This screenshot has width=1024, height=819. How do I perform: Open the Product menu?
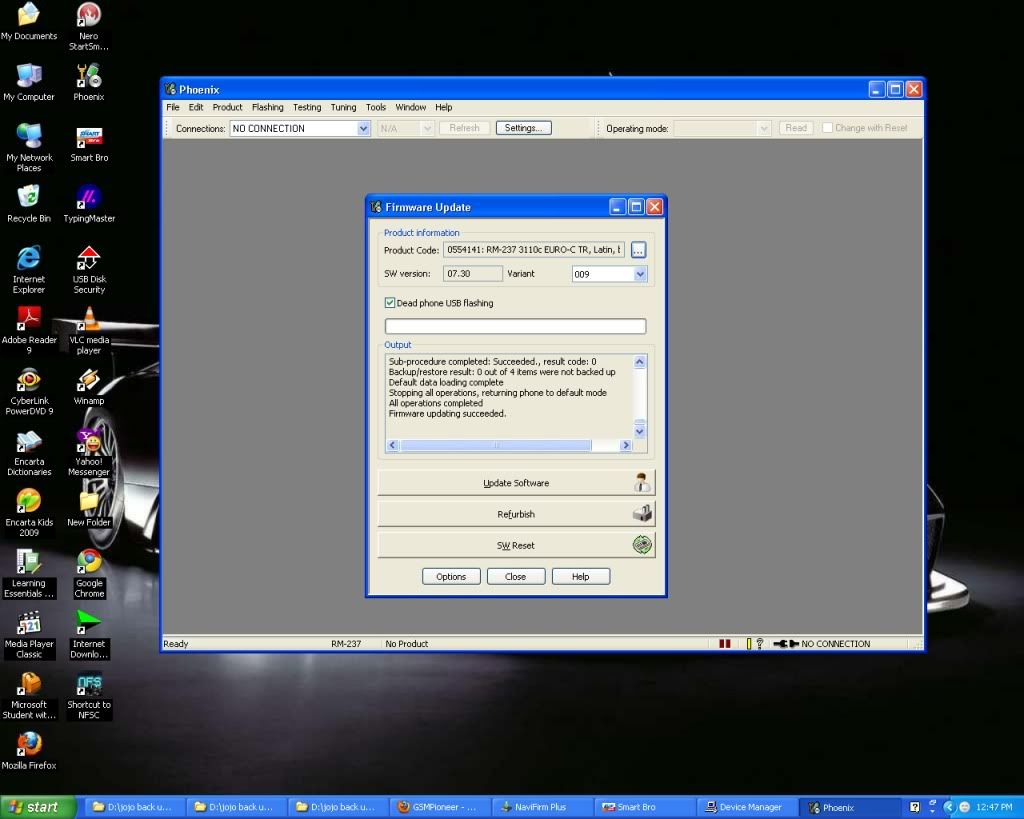tap(227, 107)
